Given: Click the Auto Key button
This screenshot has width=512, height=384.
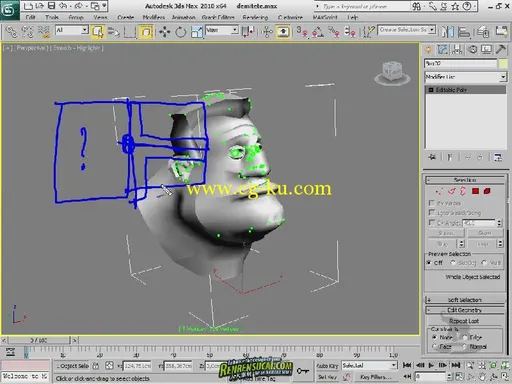Looking at the screenshot, I should point(327,366).
